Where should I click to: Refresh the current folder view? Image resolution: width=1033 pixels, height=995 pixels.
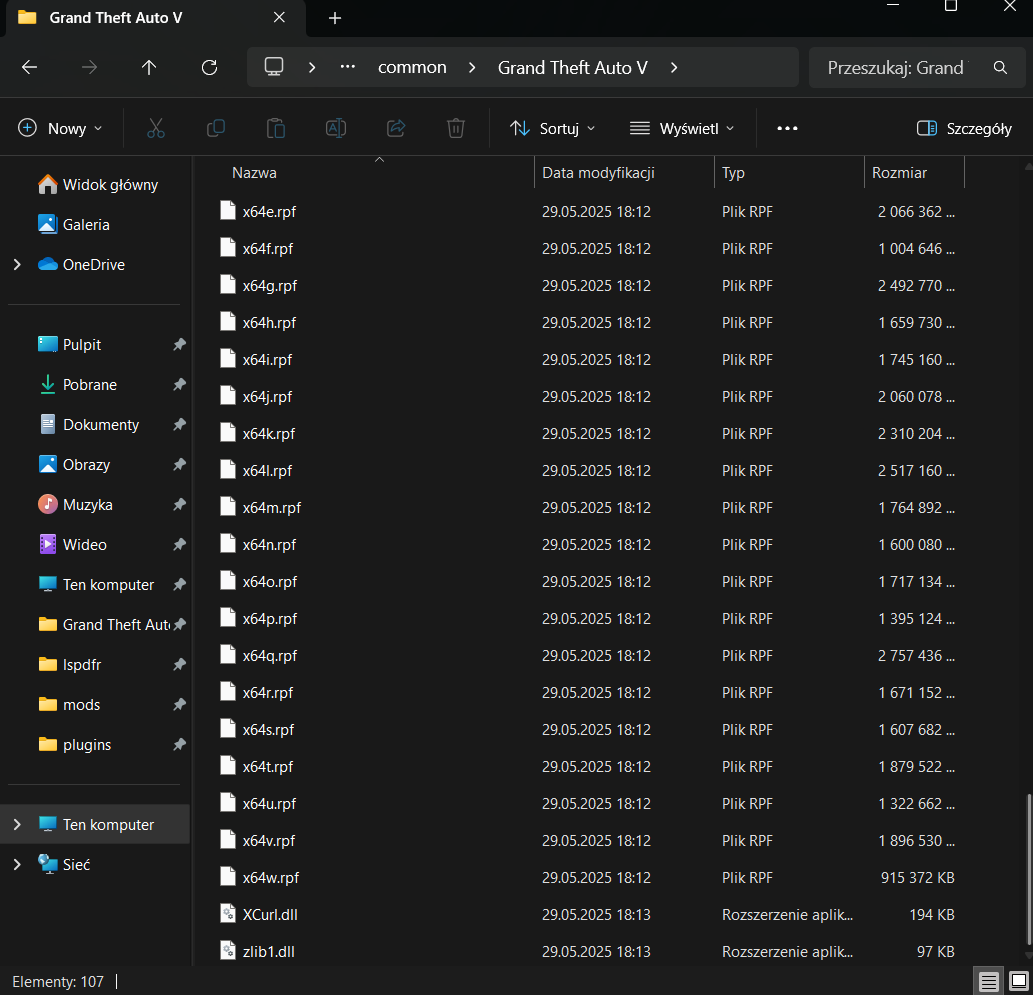tap(209, 68)
